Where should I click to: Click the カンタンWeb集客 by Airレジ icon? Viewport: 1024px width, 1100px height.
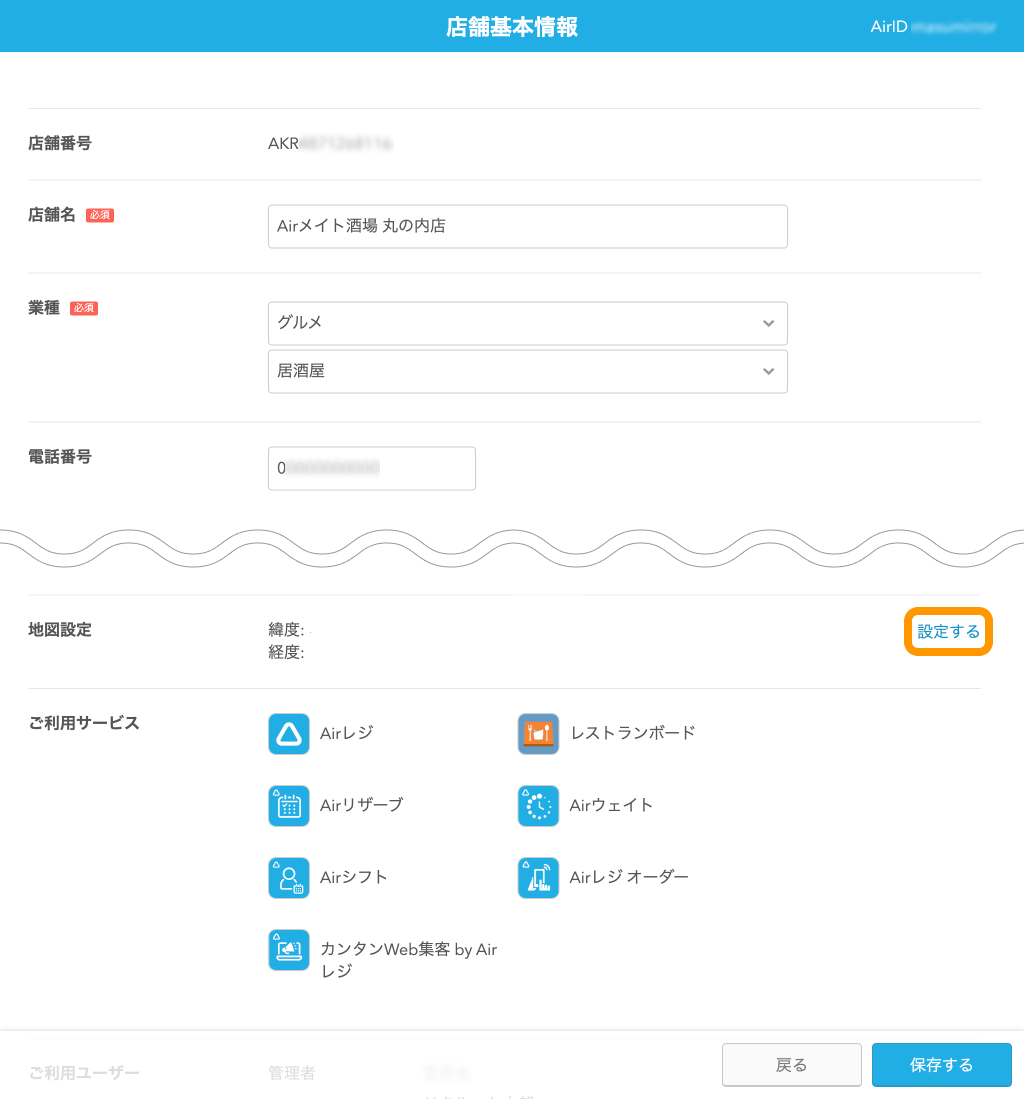coord(288,949)
